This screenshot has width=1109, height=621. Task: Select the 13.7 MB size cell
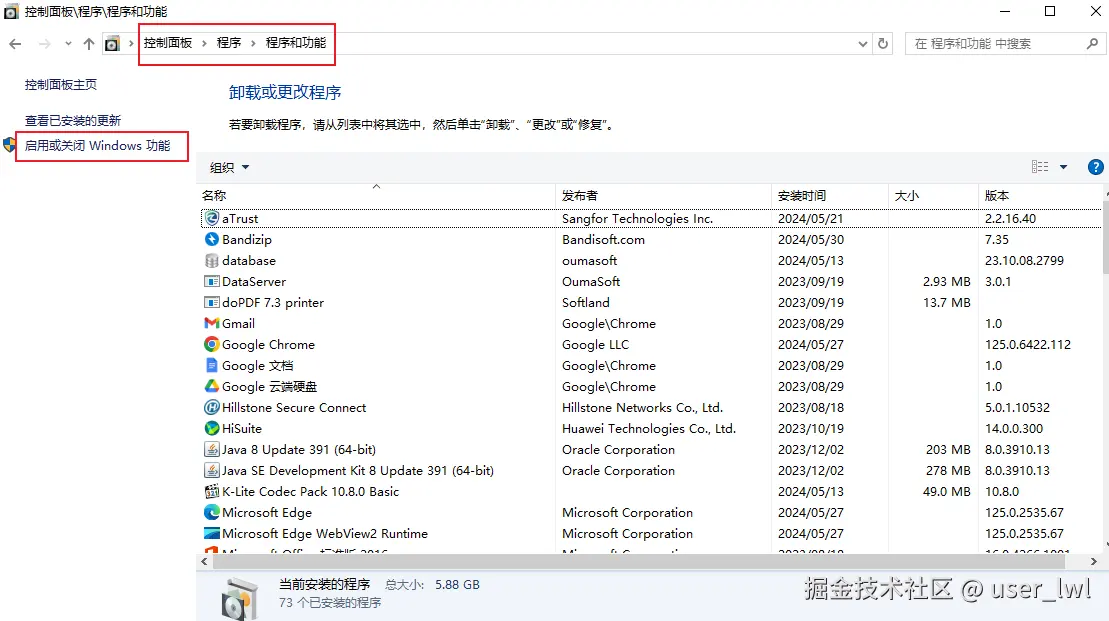click(x=946, y=303)
